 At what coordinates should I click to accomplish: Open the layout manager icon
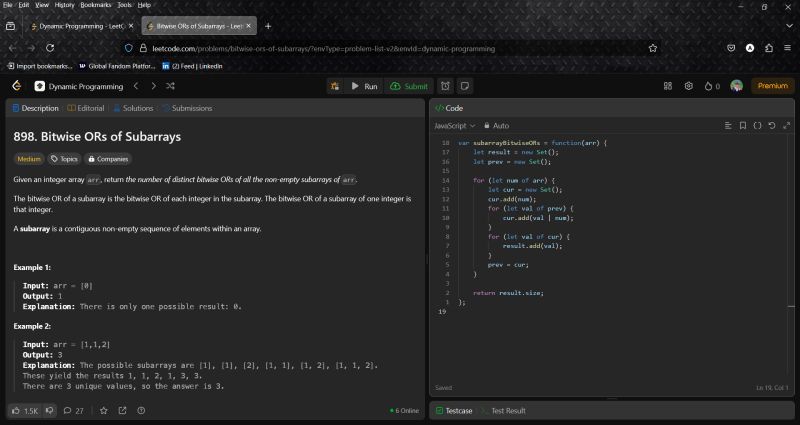pyautogui.click(x=668, y=86)
